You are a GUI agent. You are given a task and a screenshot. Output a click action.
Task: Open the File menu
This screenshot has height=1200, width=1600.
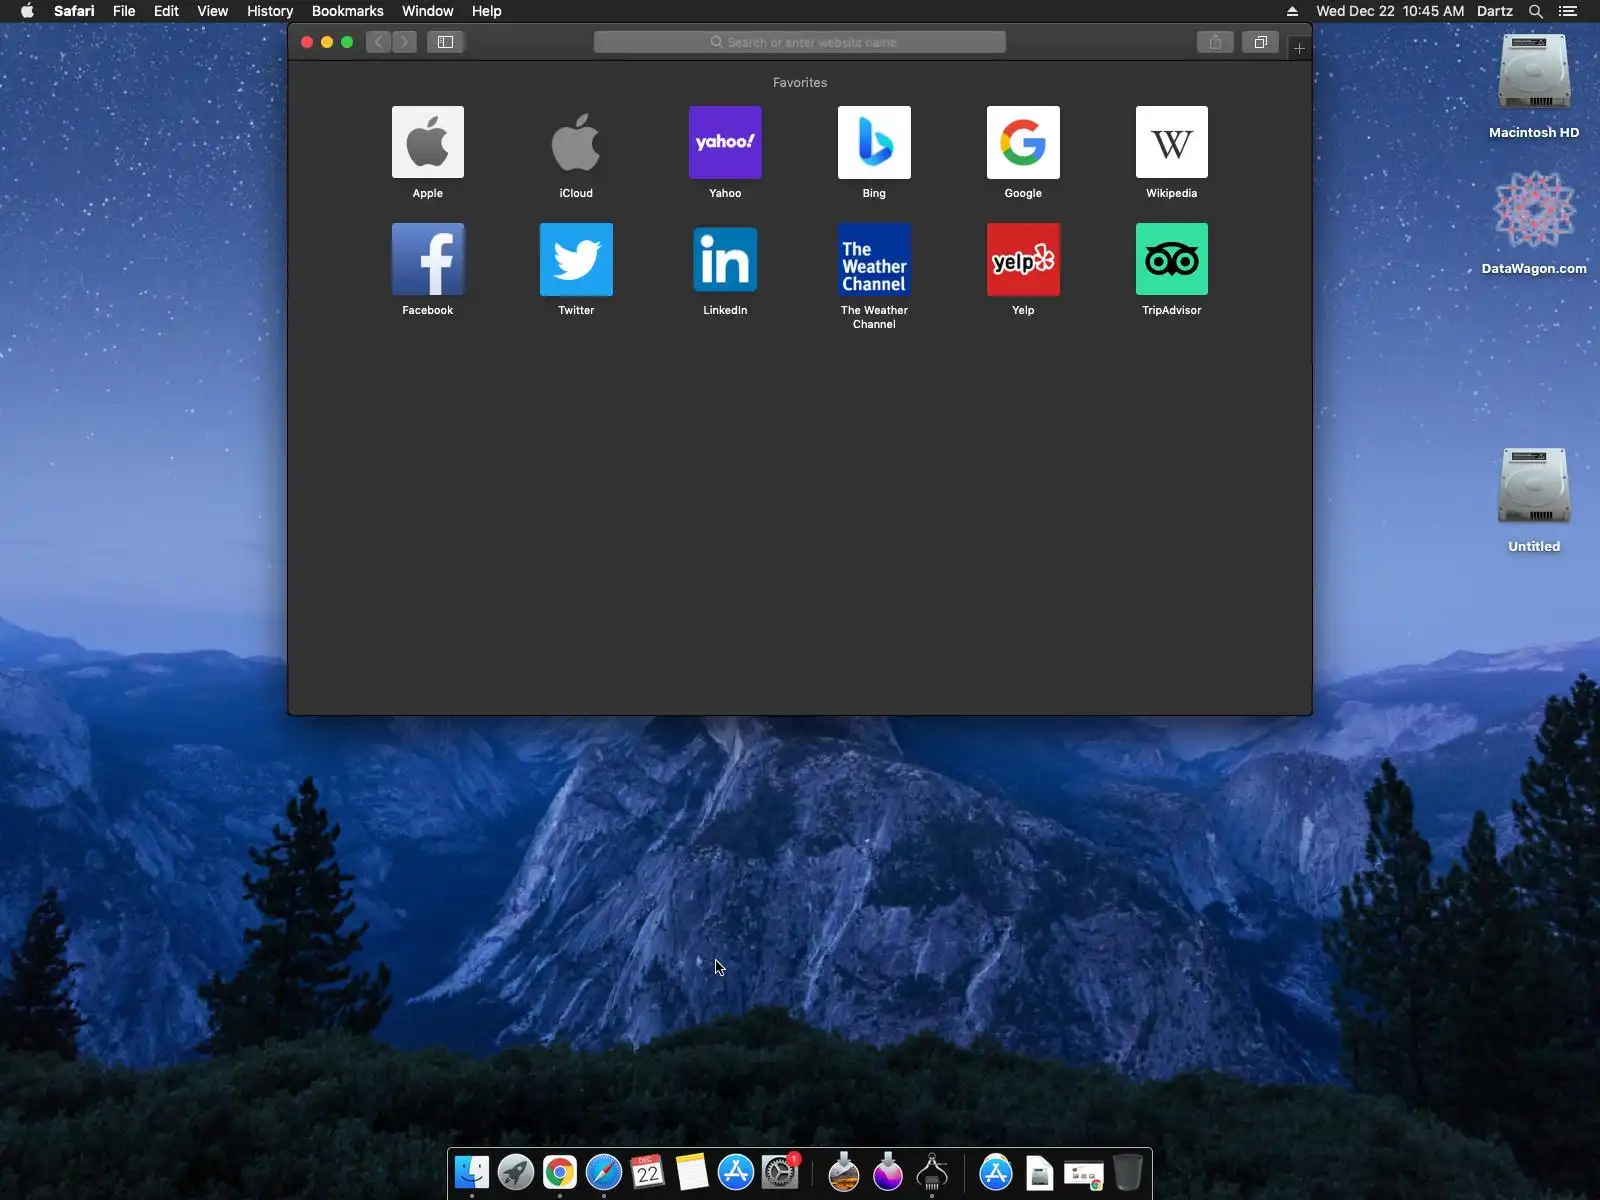click(x=124, y=11)
